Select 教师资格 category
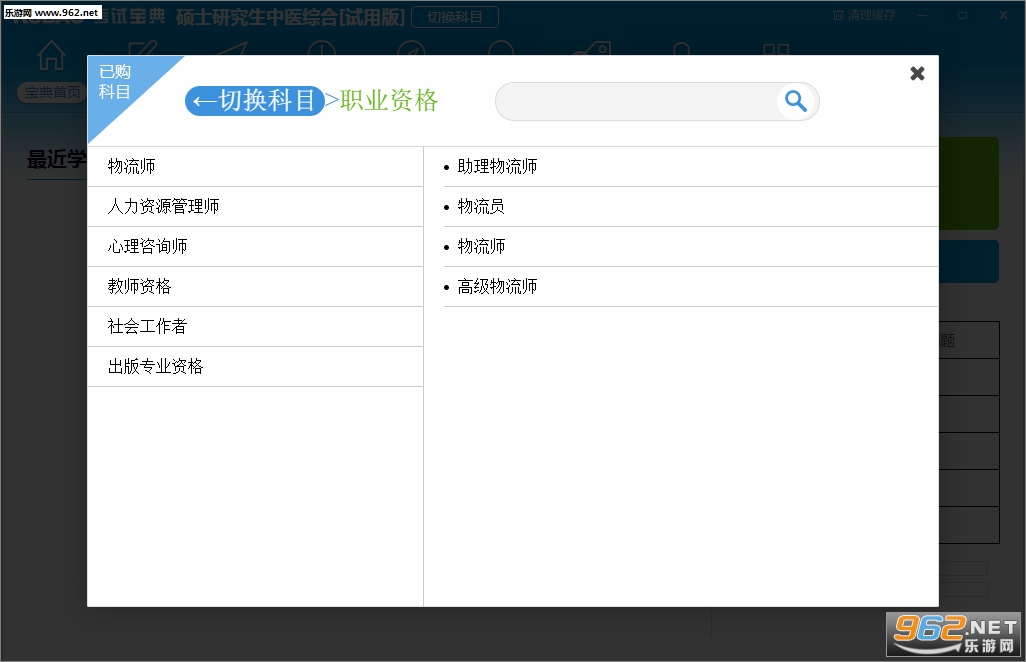The image size is (1026, 662). 255,287
